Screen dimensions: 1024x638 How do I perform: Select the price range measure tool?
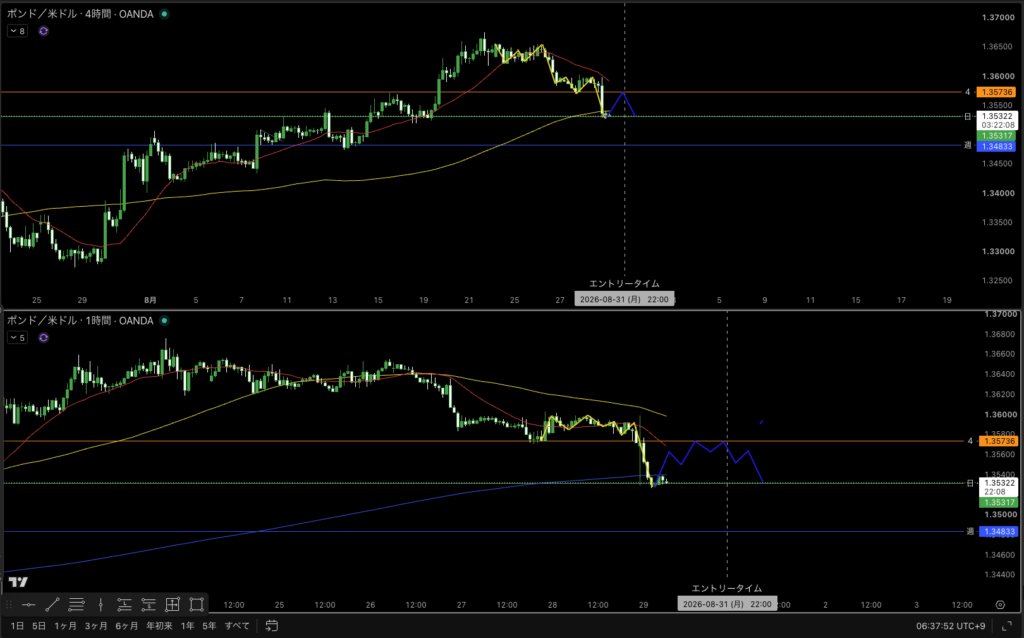pyautogui.click(x=172, y=605)
